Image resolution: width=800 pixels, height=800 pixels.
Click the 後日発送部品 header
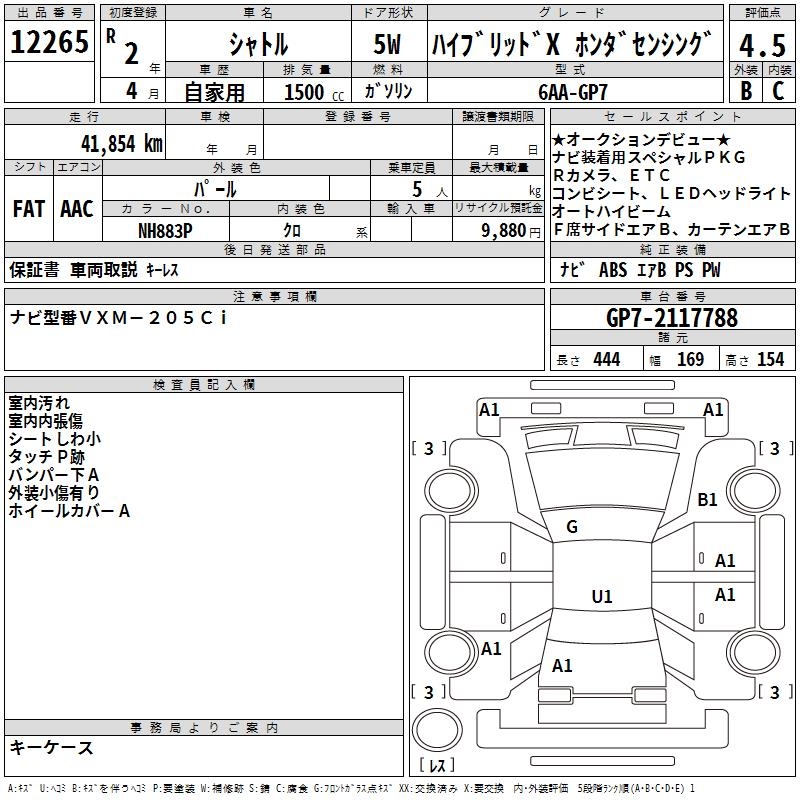point(274,249)
